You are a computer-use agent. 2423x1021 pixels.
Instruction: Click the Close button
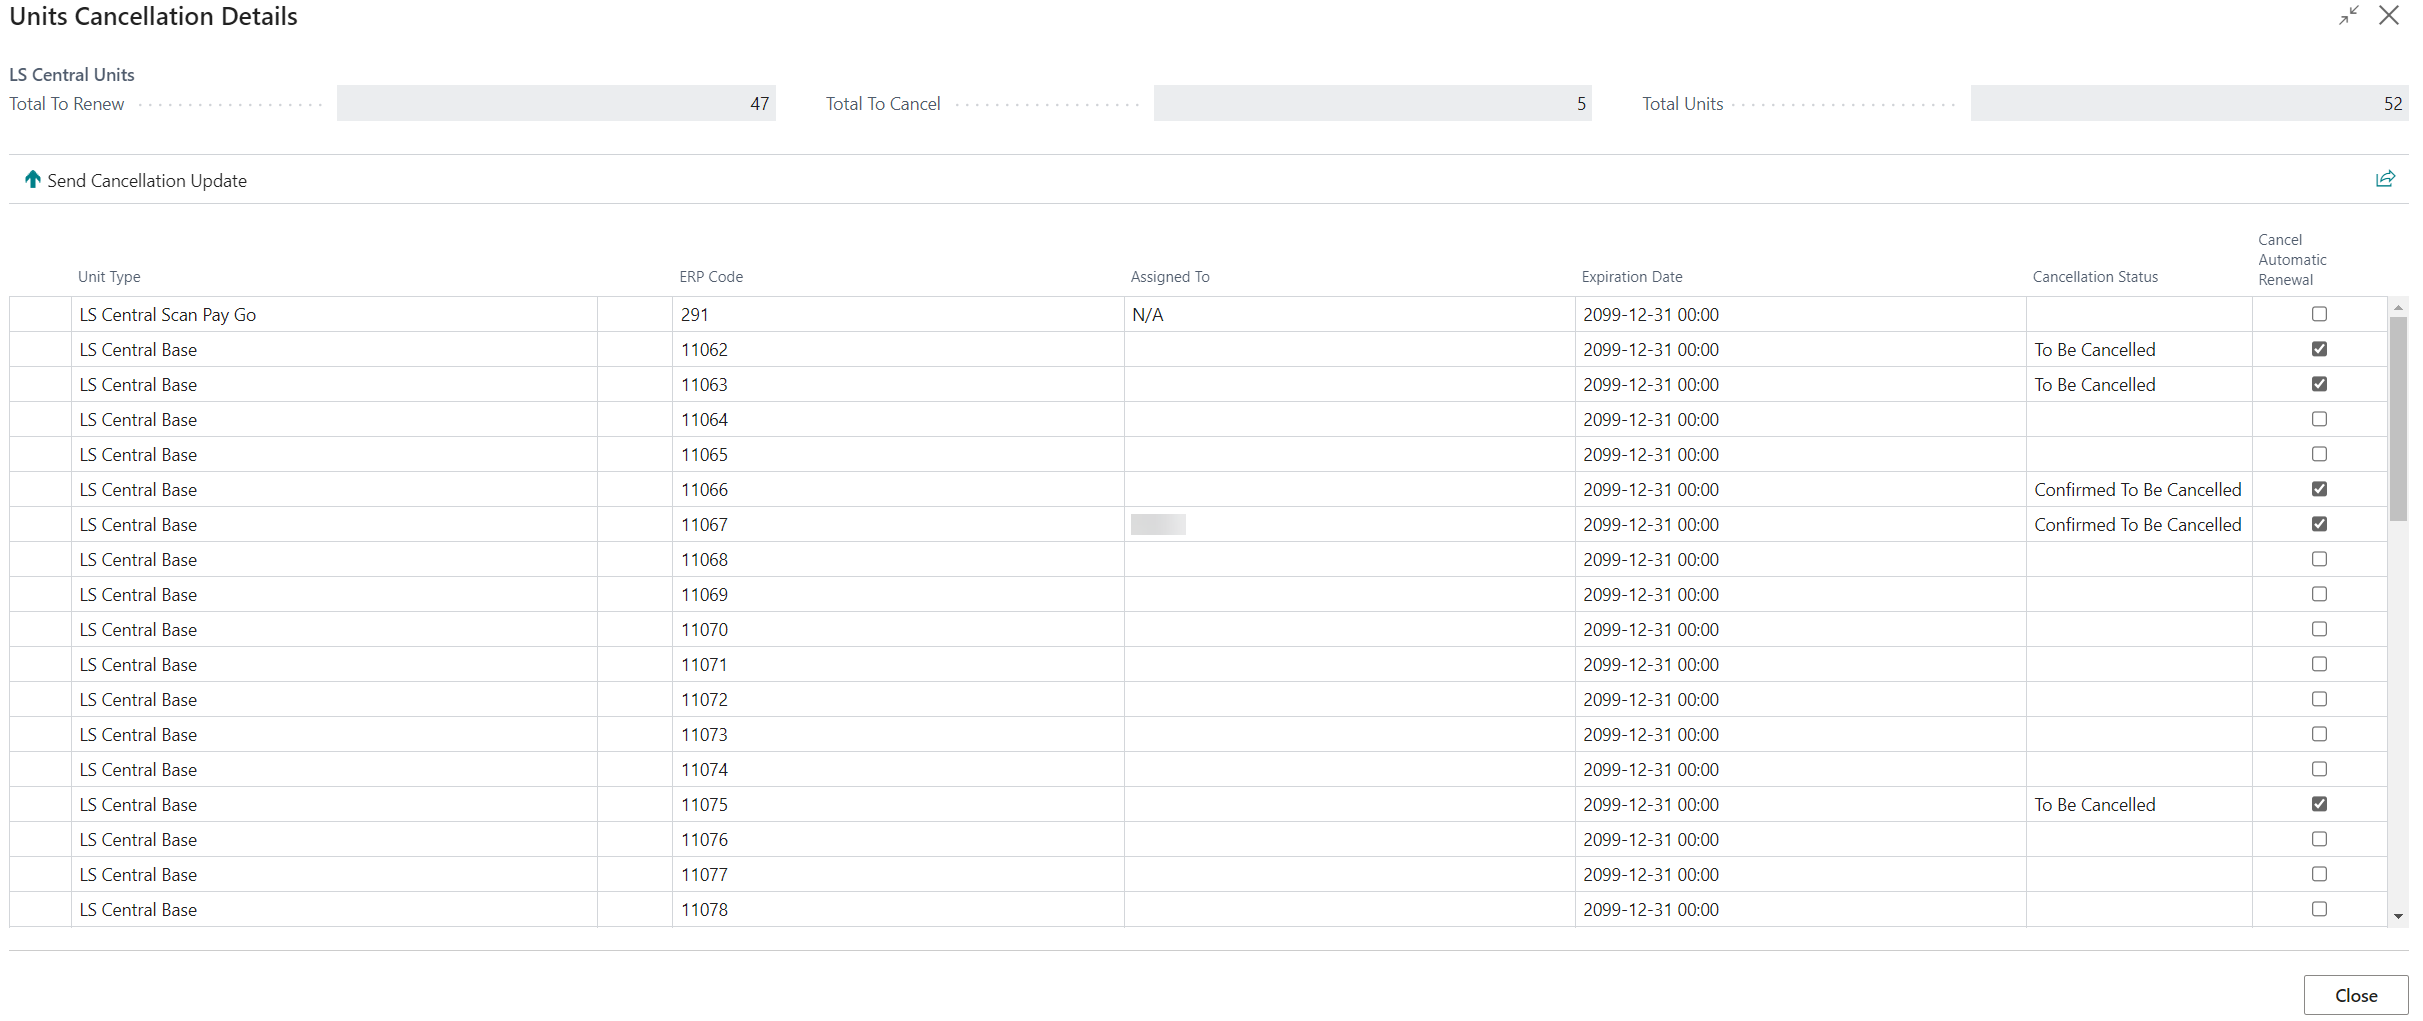pos(2356,995)
